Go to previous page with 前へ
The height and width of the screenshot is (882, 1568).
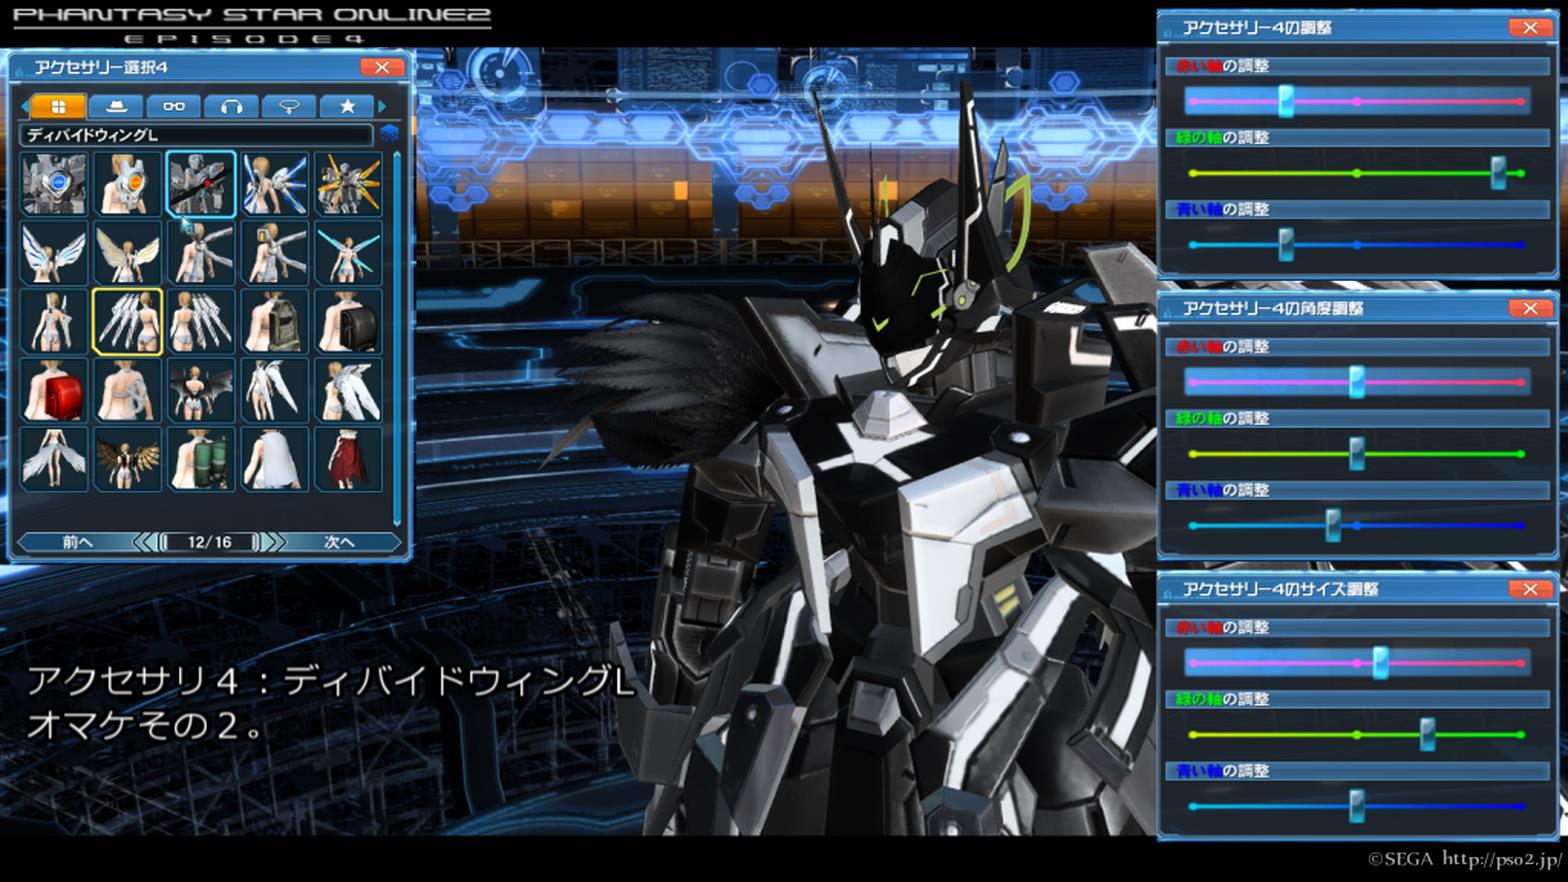click(x=77, y=542)
